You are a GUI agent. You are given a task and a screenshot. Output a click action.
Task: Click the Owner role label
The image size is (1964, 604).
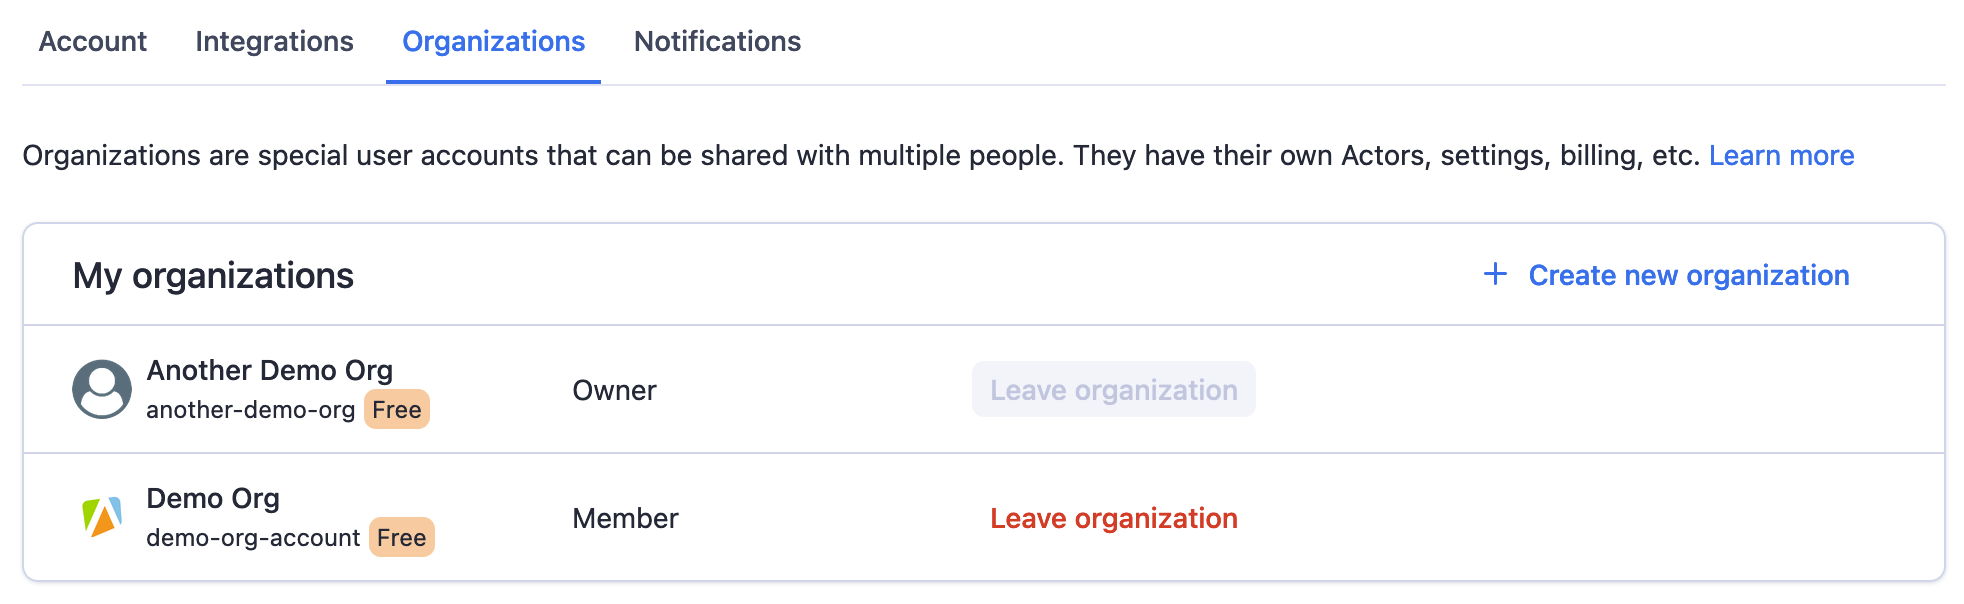pos(614,390)
